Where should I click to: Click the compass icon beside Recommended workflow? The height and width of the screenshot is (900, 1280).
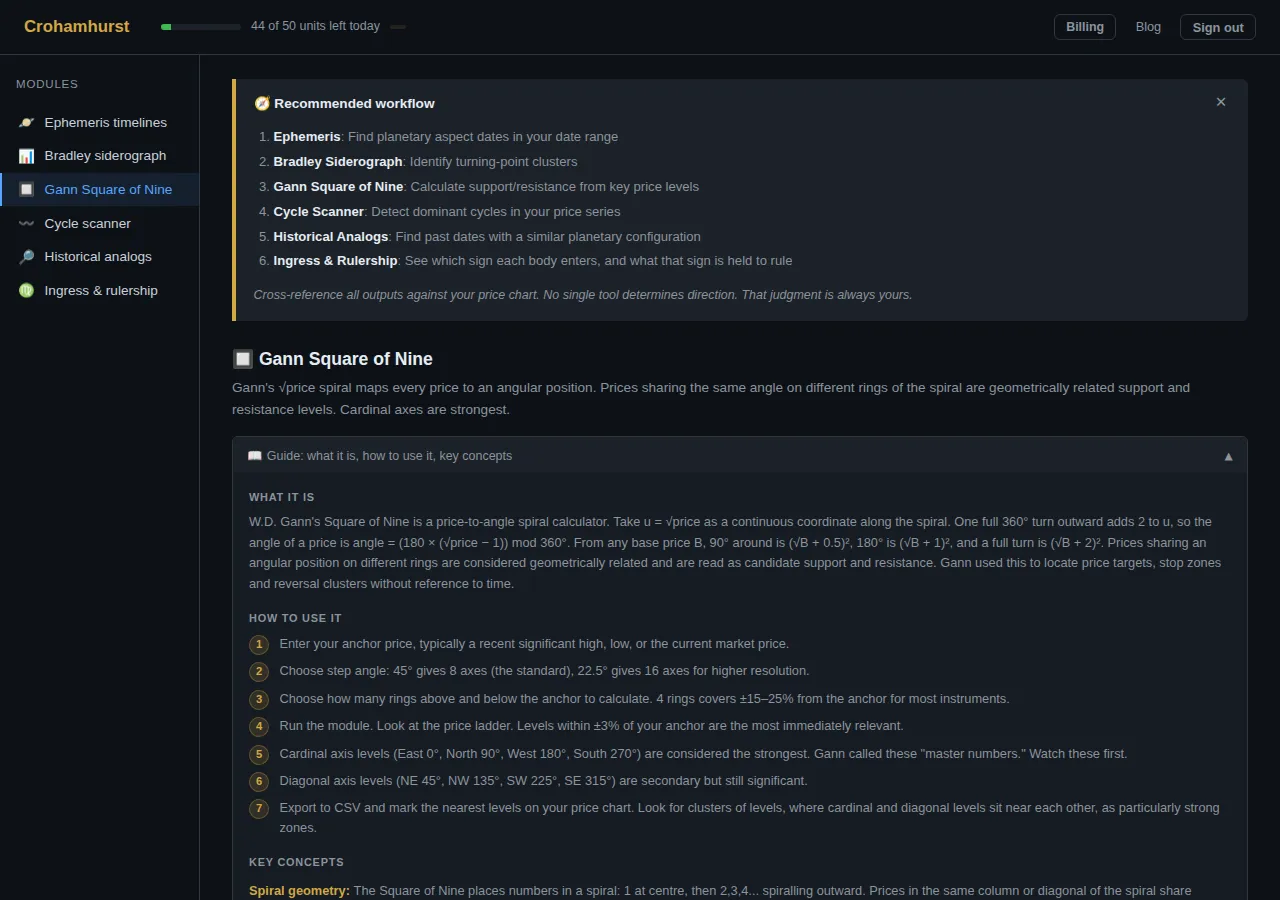(262, 103)
